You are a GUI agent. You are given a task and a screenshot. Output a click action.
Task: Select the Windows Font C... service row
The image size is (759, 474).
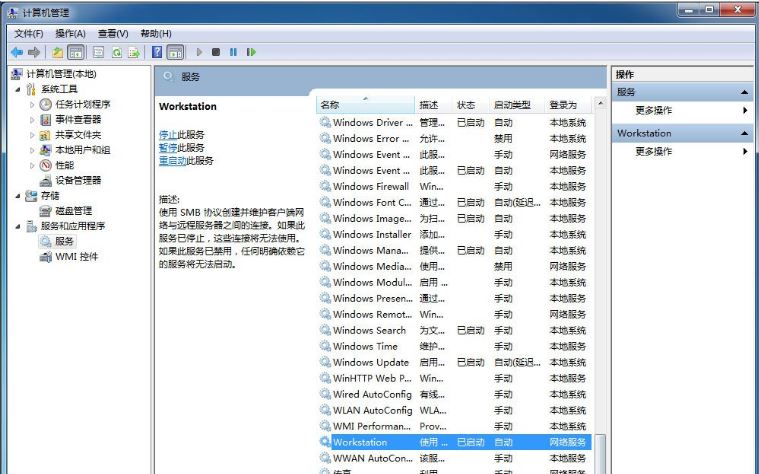point(454,202)
